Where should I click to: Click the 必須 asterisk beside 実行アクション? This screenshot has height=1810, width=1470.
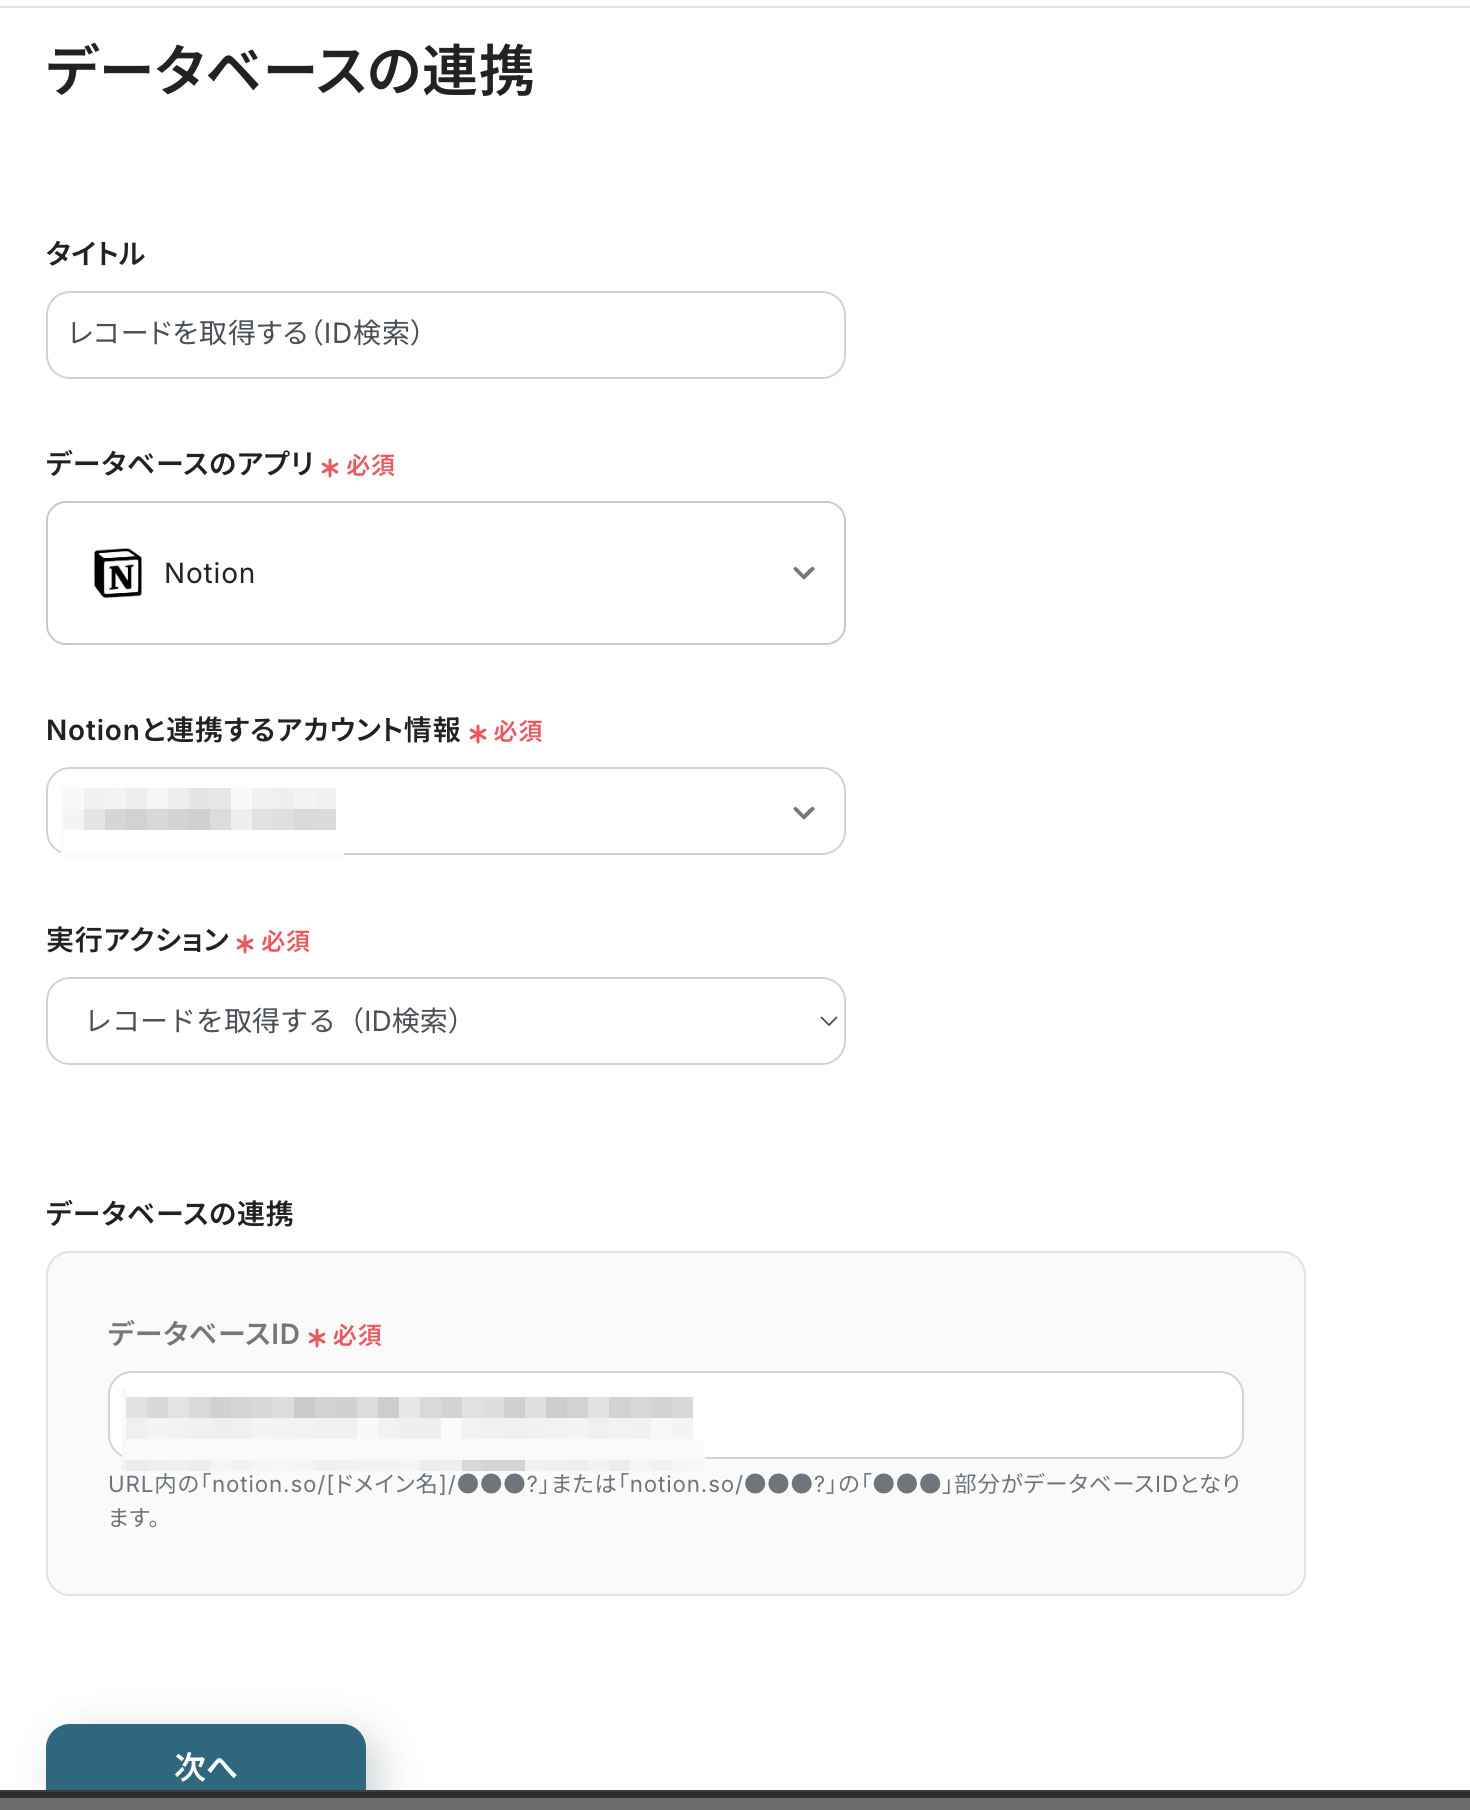(x=245, y=943)
